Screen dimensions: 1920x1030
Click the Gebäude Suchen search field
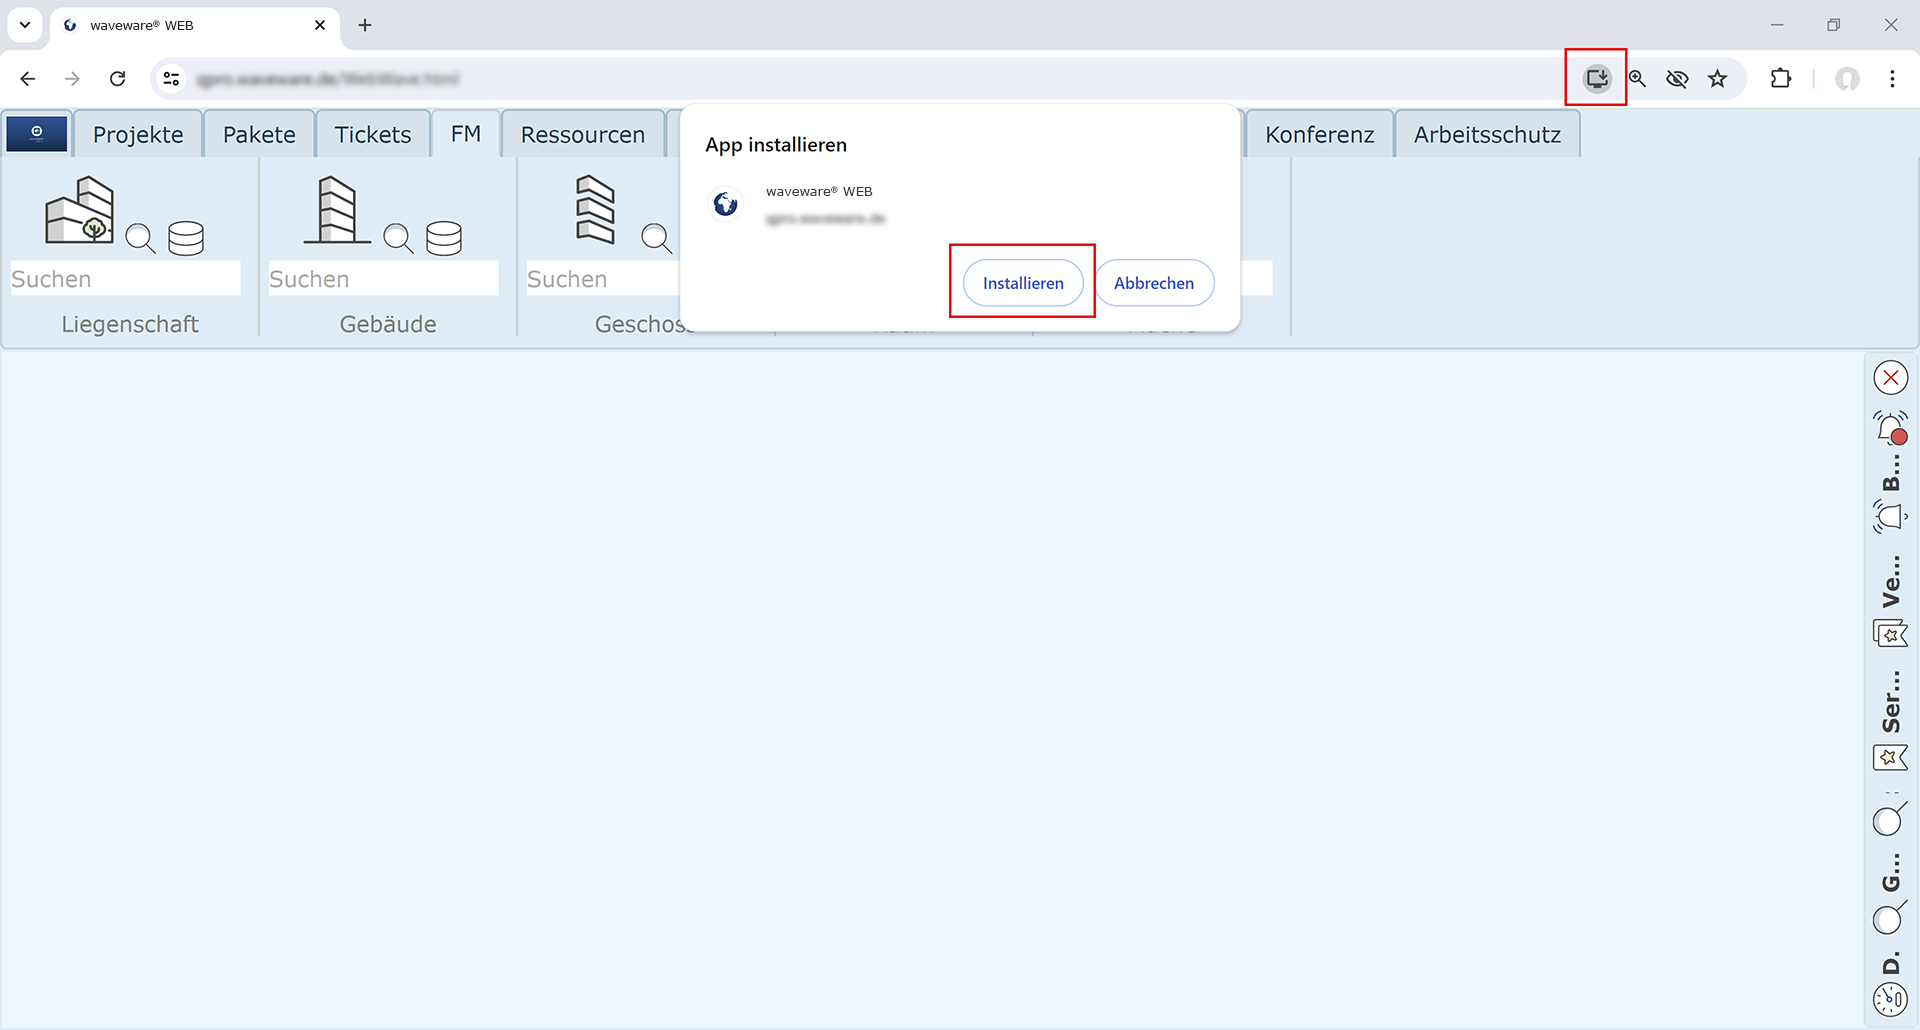tap(383, 279)
